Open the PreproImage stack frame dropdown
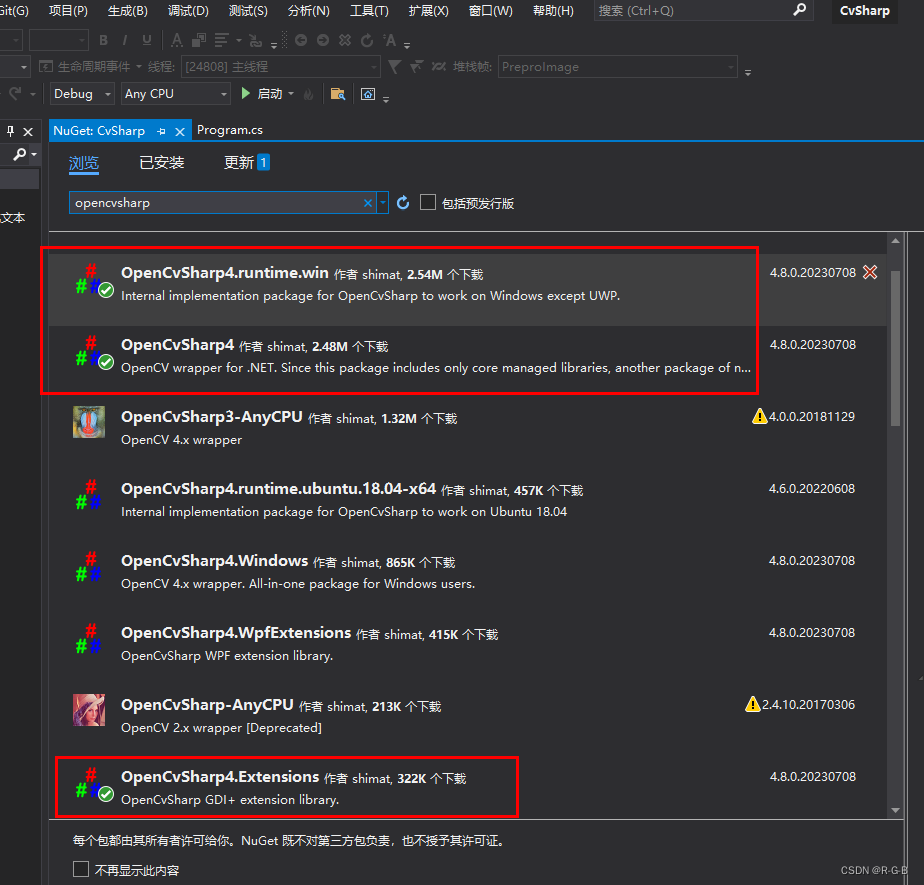The width and height of the screenshot is (924, 885). point(618,67)
